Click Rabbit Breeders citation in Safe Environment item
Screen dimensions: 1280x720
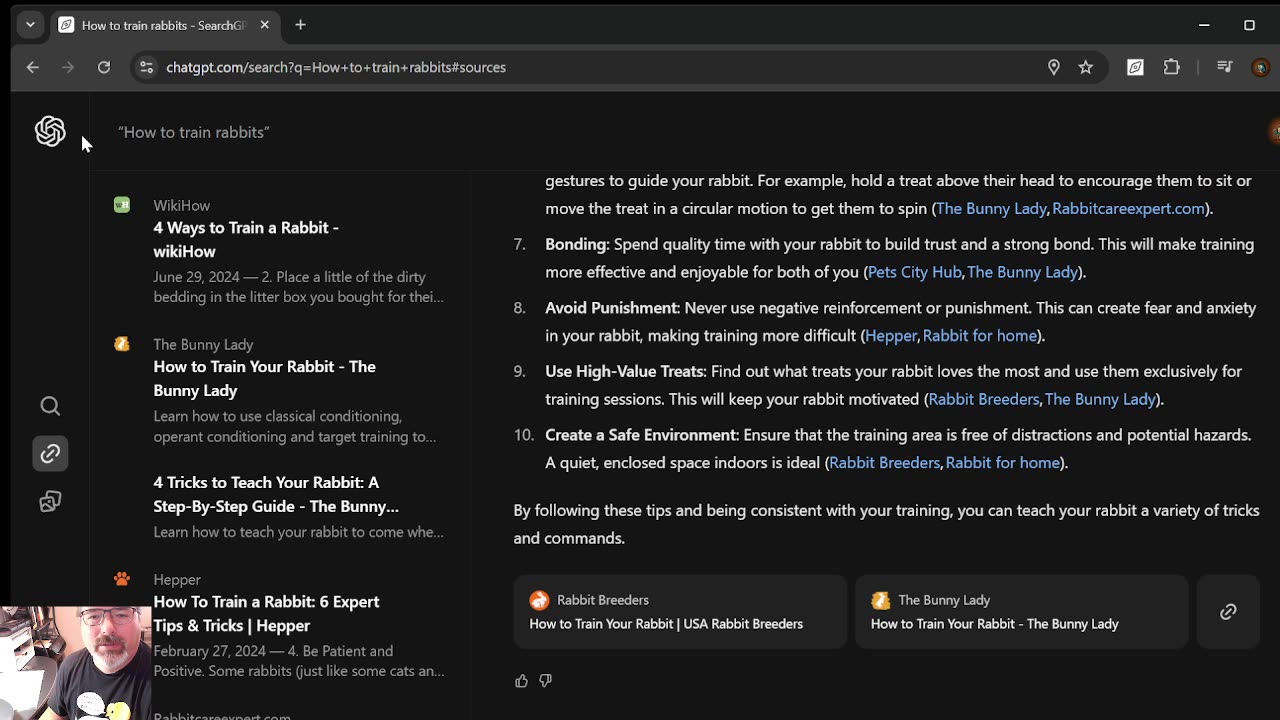click(885, 463)
